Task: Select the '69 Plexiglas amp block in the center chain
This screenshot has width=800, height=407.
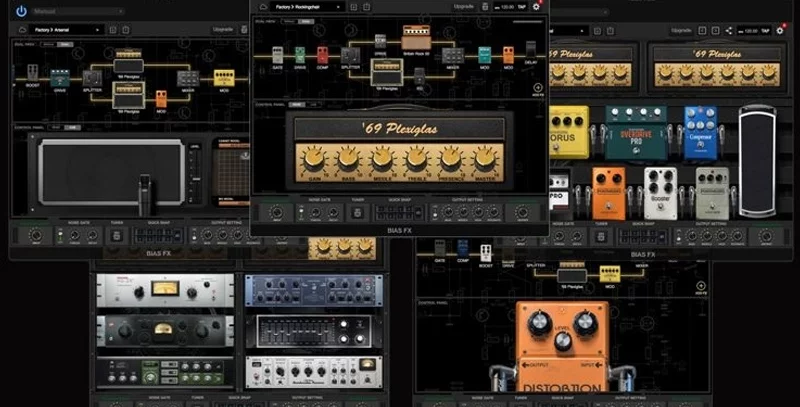Action: click(387, 71)
